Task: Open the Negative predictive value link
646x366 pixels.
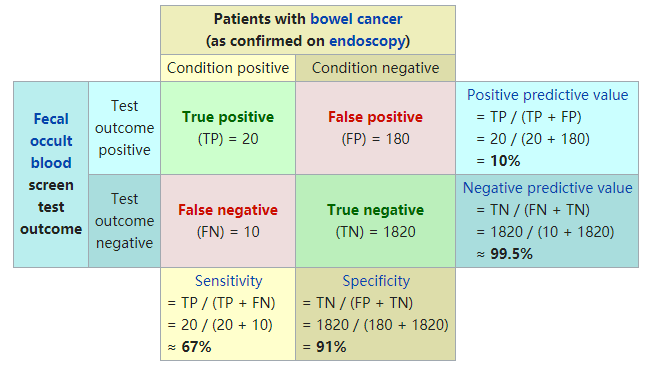Action: (548, 188)
